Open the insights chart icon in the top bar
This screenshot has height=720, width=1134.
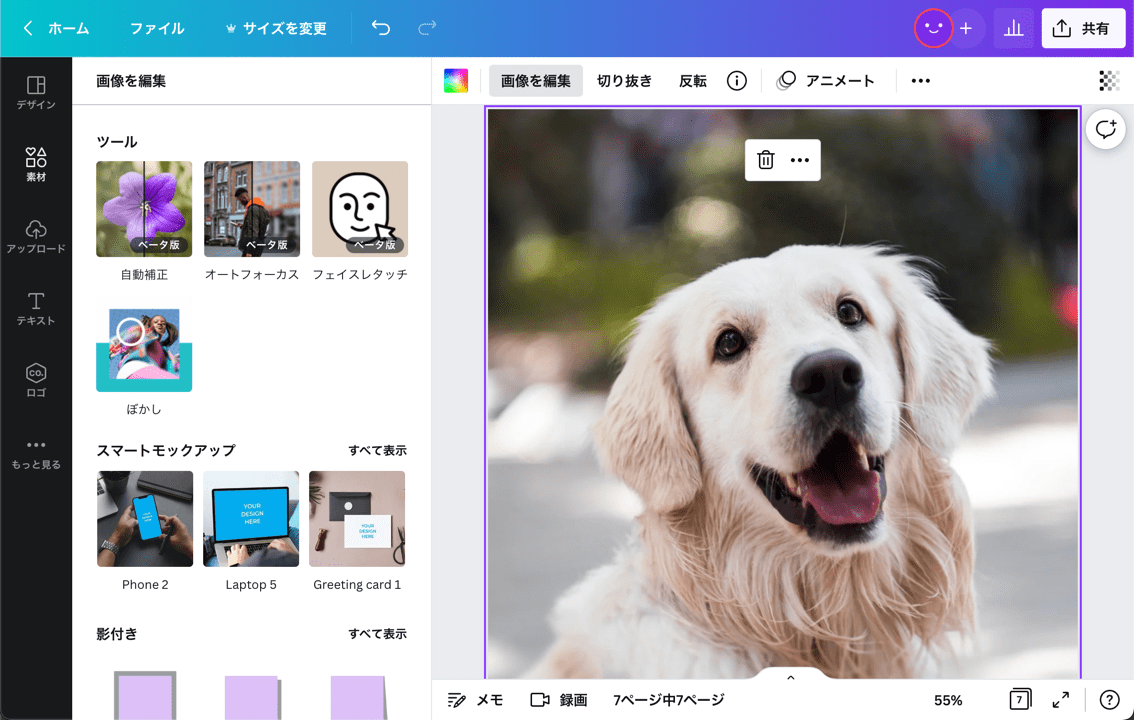[x=1013, y=28]
